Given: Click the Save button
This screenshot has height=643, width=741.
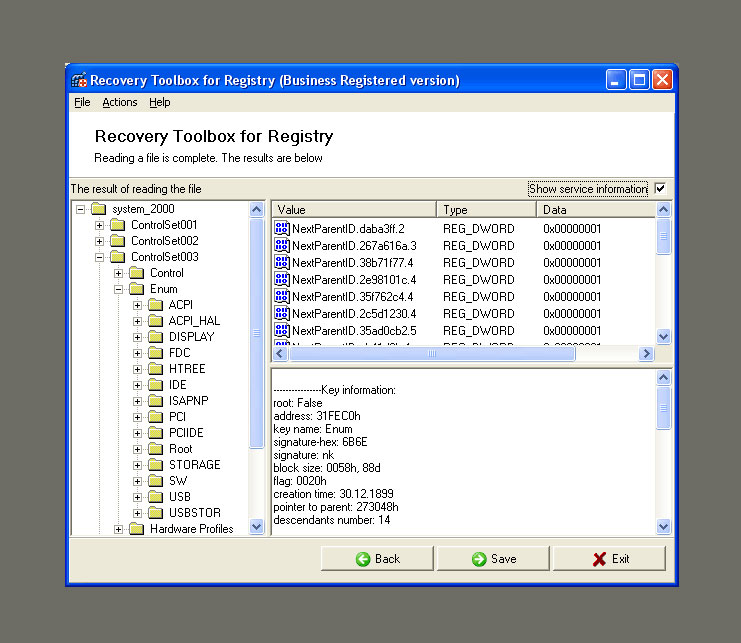Looking at the screenshot, I should [493, 559].
